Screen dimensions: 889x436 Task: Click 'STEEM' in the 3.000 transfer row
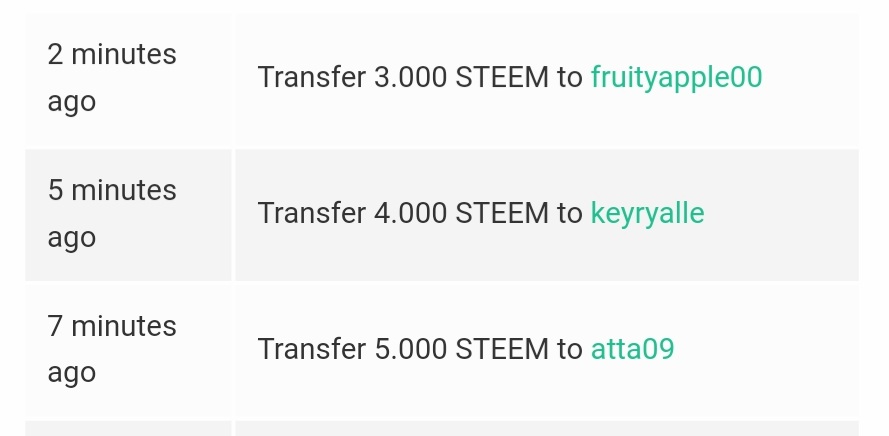(502, 77)
